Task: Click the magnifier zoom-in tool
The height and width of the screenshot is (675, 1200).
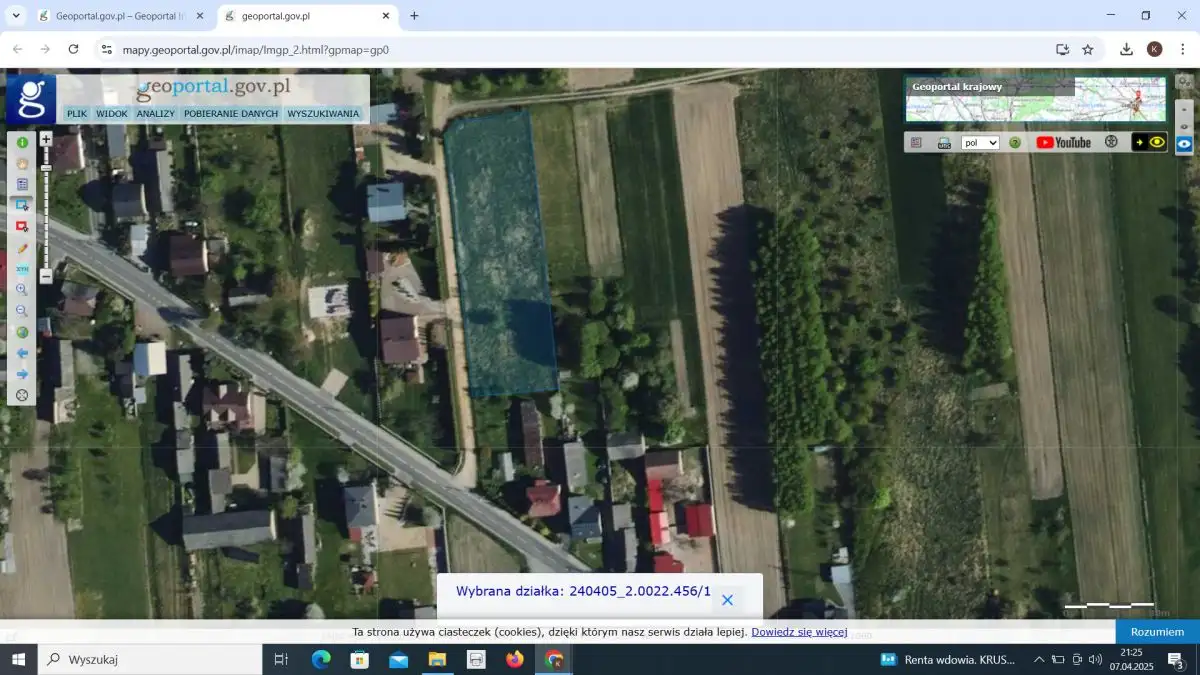Action: pyautogui.click(x=22, y=290)
